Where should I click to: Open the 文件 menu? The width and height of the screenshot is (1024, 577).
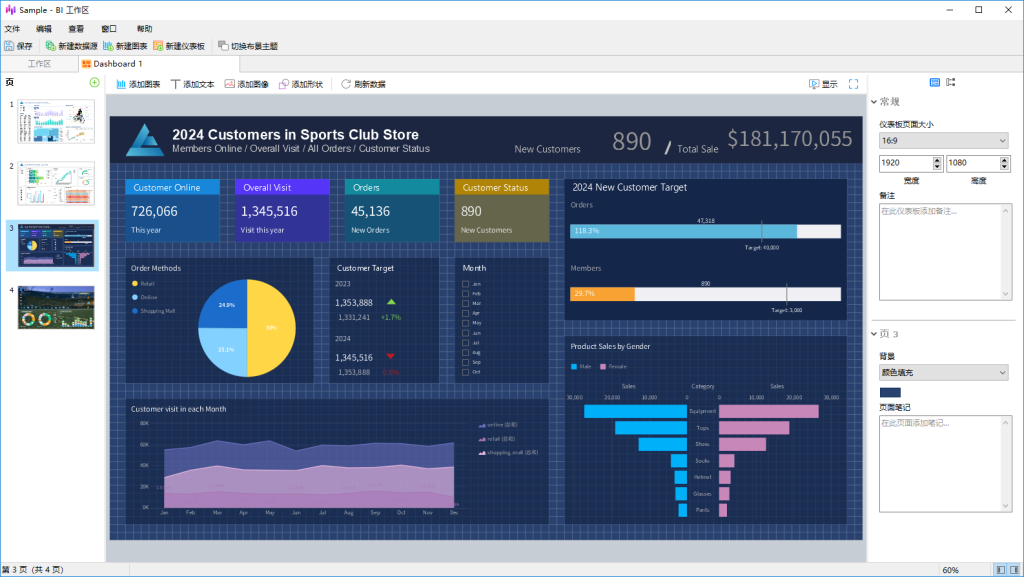pyautogui.click(x=12, y=29)
